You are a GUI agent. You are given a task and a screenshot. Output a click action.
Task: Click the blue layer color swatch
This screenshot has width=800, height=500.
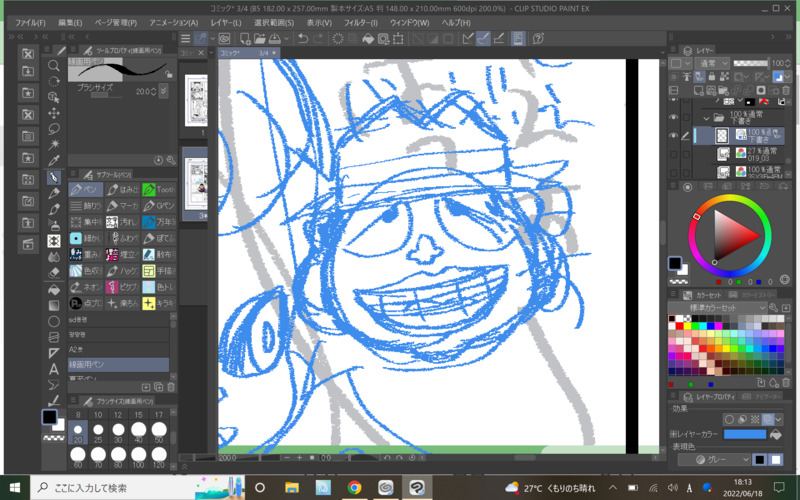(745, 434)
